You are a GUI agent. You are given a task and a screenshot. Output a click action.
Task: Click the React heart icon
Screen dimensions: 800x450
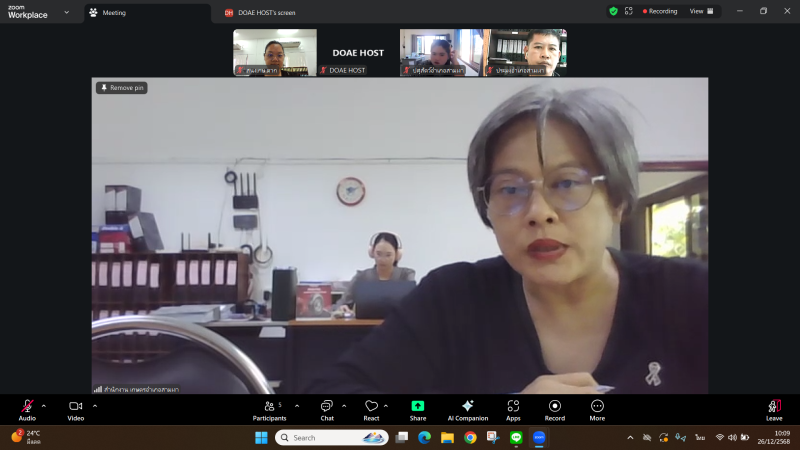[371, 407]
